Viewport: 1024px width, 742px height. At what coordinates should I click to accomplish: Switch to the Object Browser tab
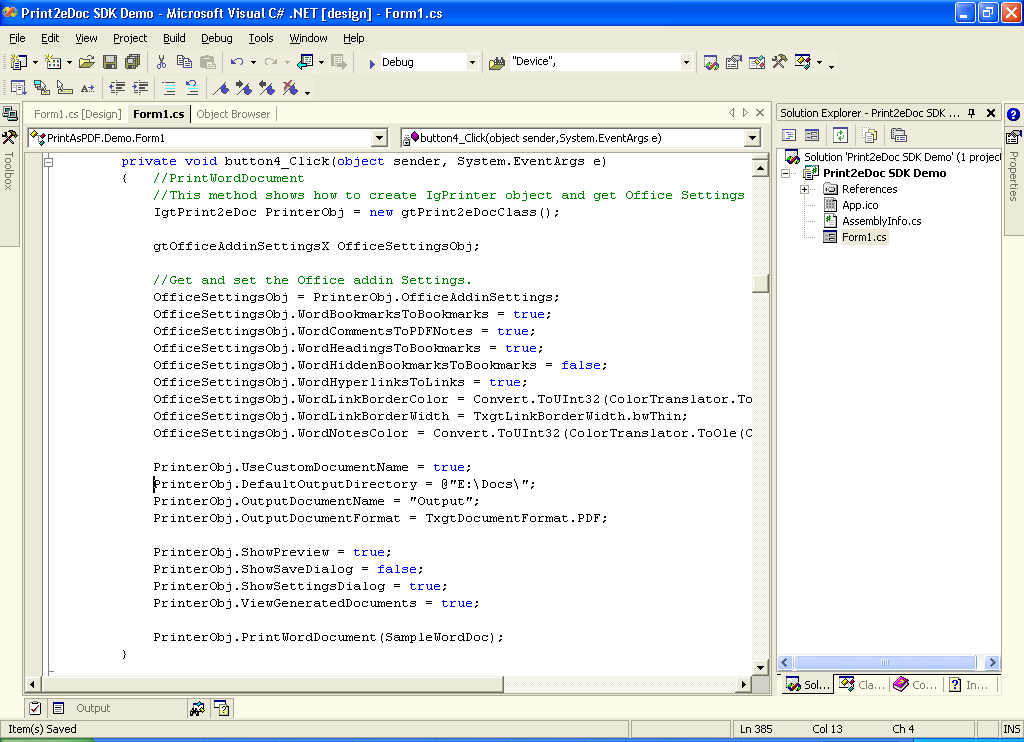click(233, 114)
